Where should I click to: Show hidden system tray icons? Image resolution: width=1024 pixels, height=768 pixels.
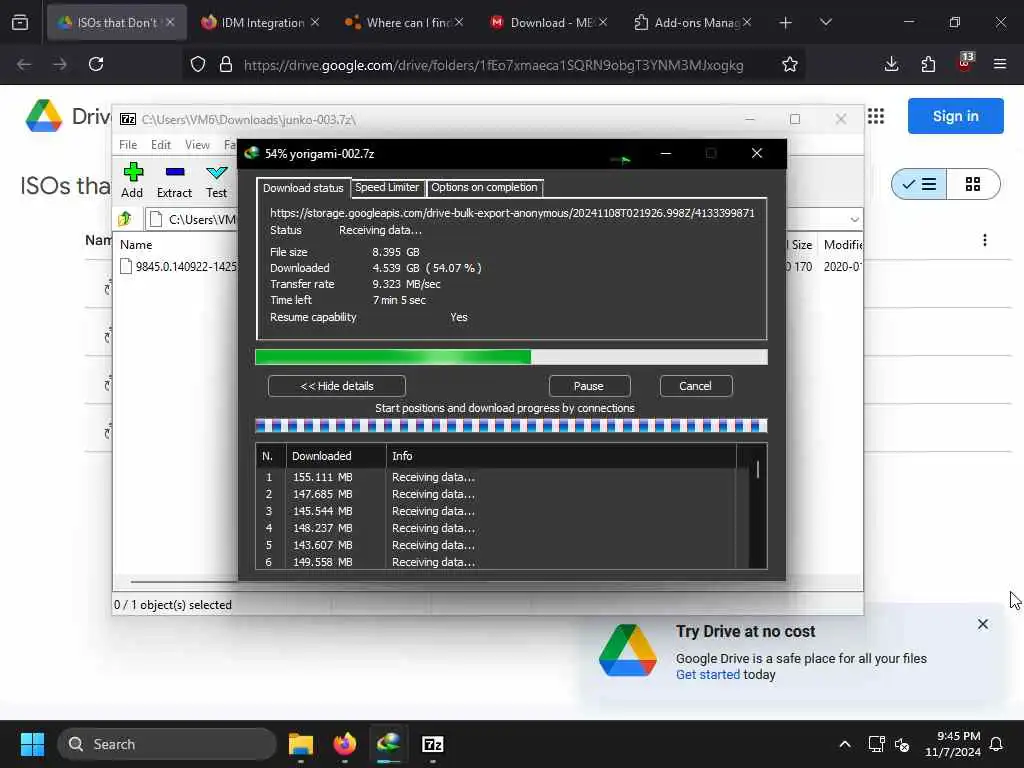coord(844,744)
